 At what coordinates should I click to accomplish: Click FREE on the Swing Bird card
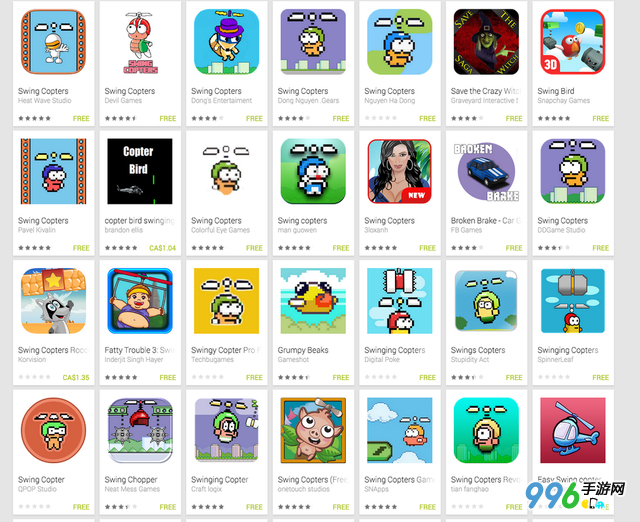pos(600,118)
